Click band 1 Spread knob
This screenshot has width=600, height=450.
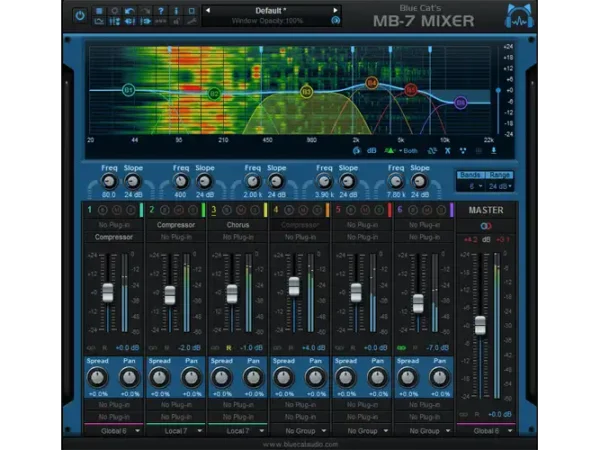pyautogui.click(x=98, y=377)
